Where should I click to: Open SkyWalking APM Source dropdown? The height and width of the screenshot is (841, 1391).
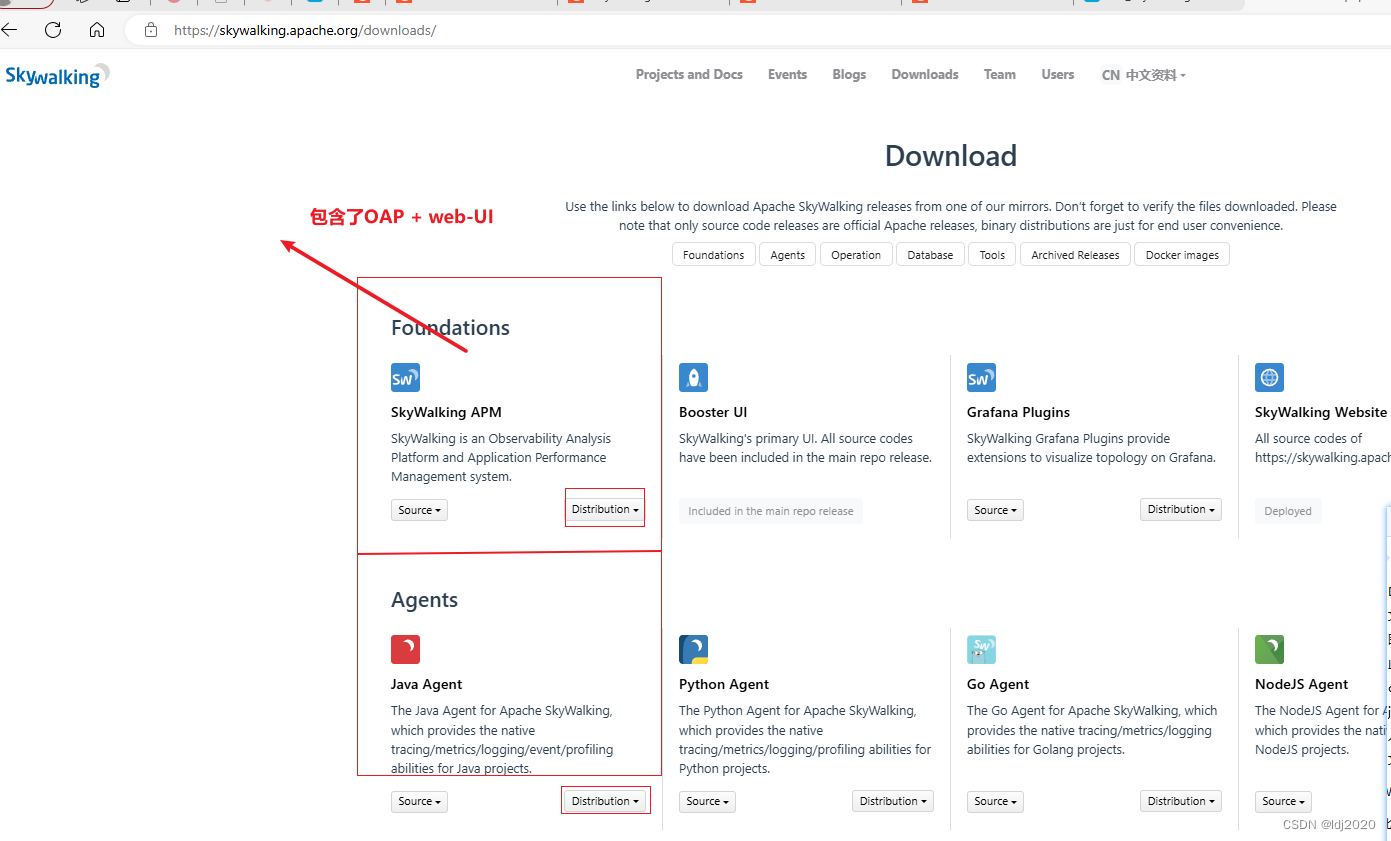click(419, 510)
